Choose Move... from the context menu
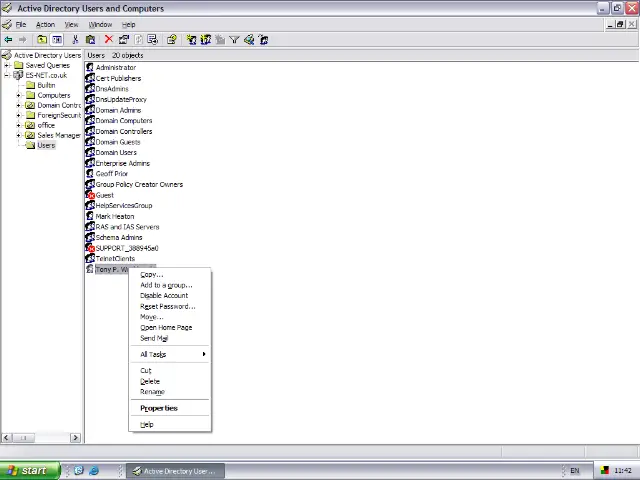Viewport: 640px width, 480px height. [x=170, y=317]
